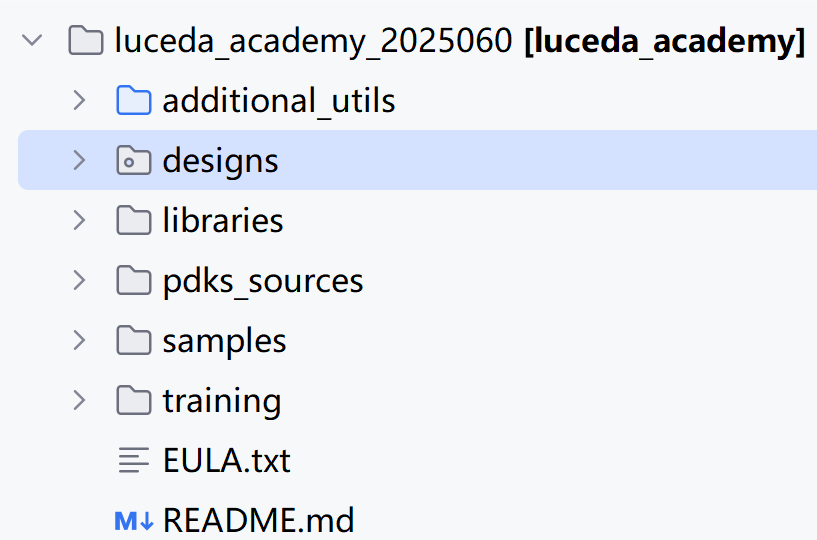This screenshot has height=540, width=817.
Task: Expand the pdks_sources folder arrow
Action: coord(79,281)
